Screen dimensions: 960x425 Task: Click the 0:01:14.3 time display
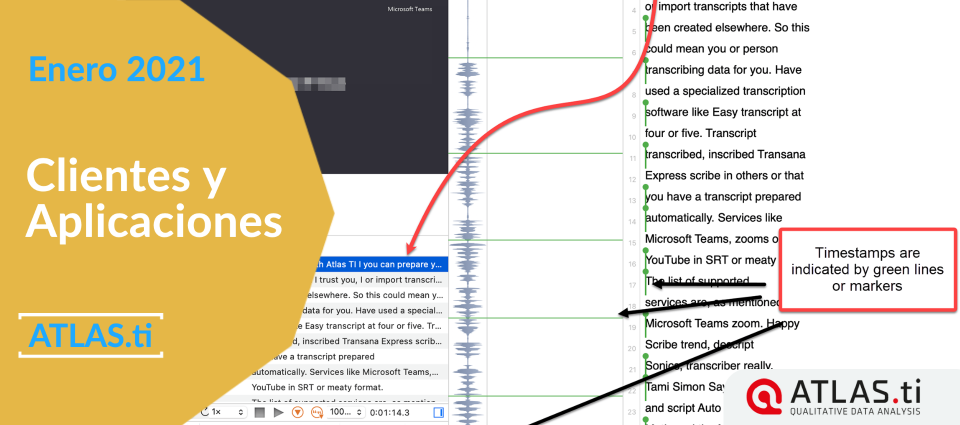390,413
